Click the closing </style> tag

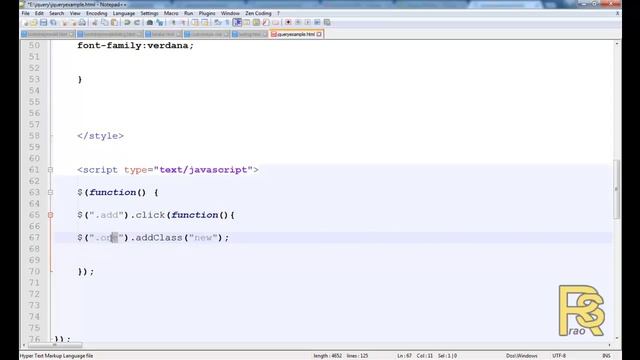(x=100, y=136)
